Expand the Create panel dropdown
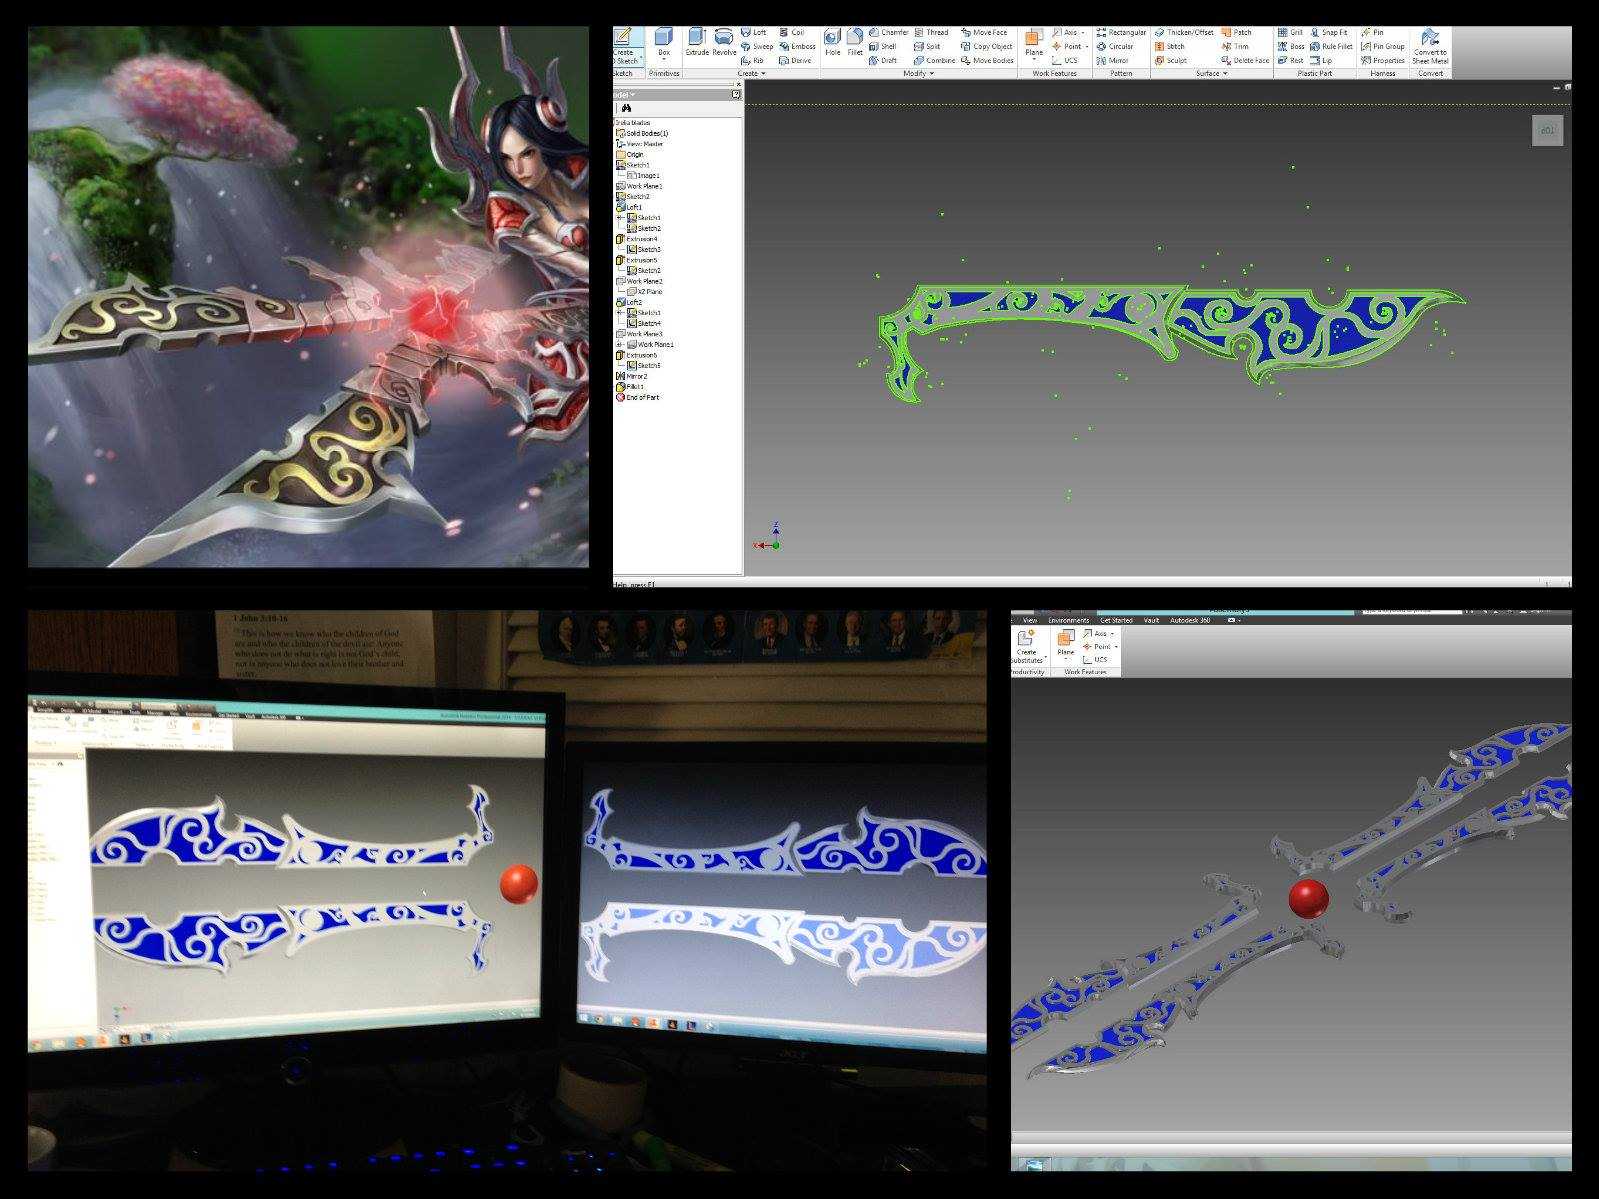1599x1199 pixels. click(x=752, y=74)
